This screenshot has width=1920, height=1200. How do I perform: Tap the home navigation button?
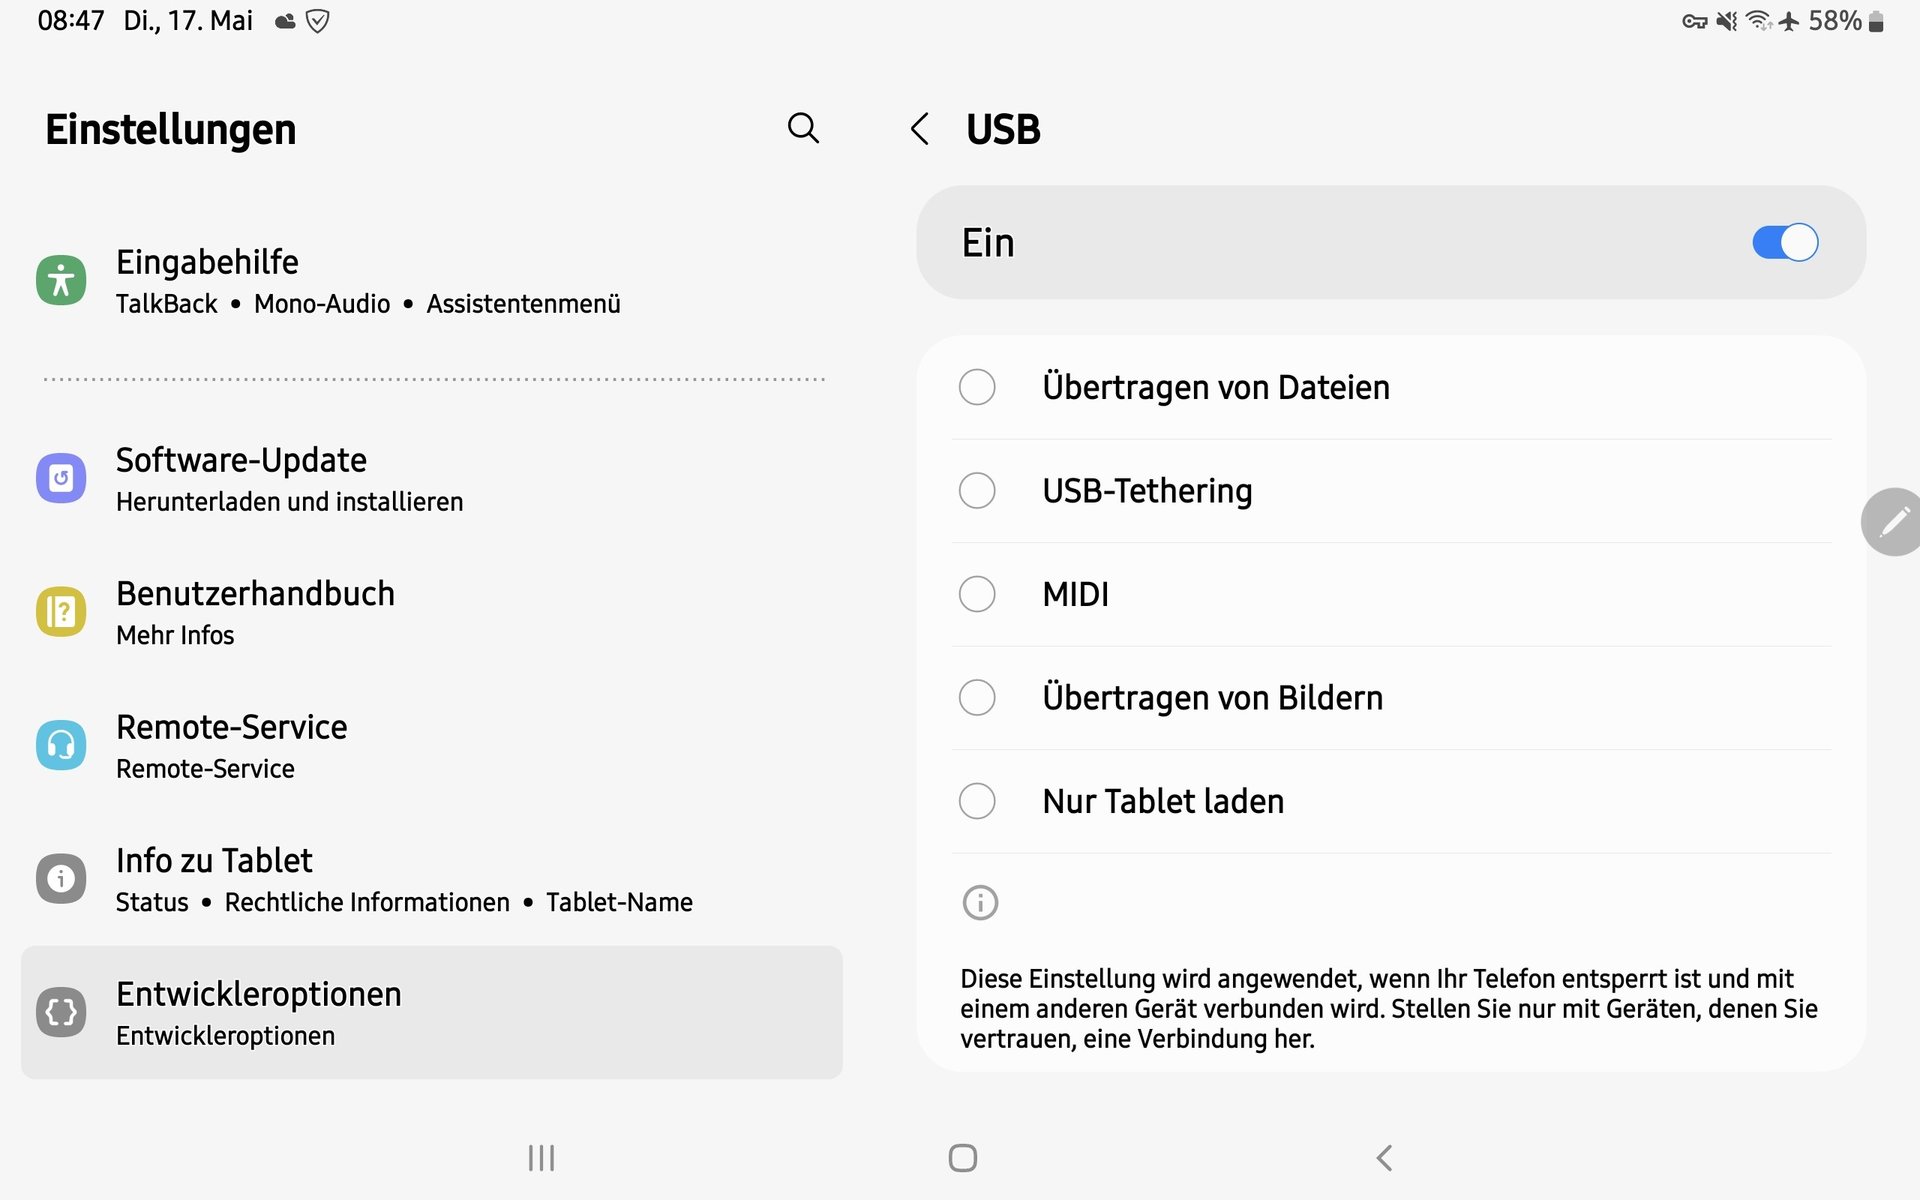[x=962, y=1158]
